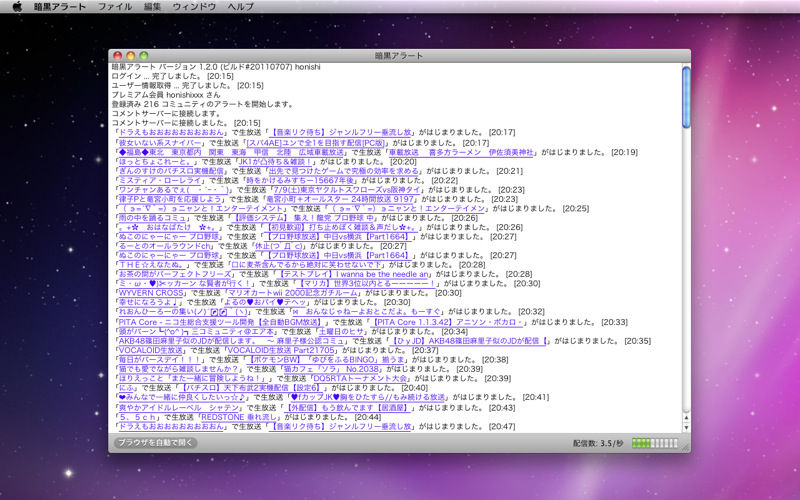Click the scrollbar down arrow

pyautogui.click(x=686, y=428)
